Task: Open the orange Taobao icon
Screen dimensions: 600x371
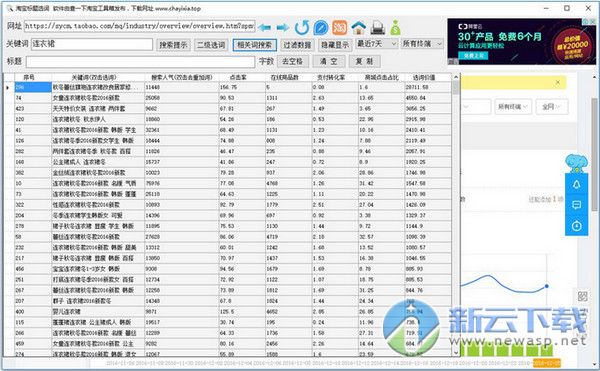Action: coord(339,27)
